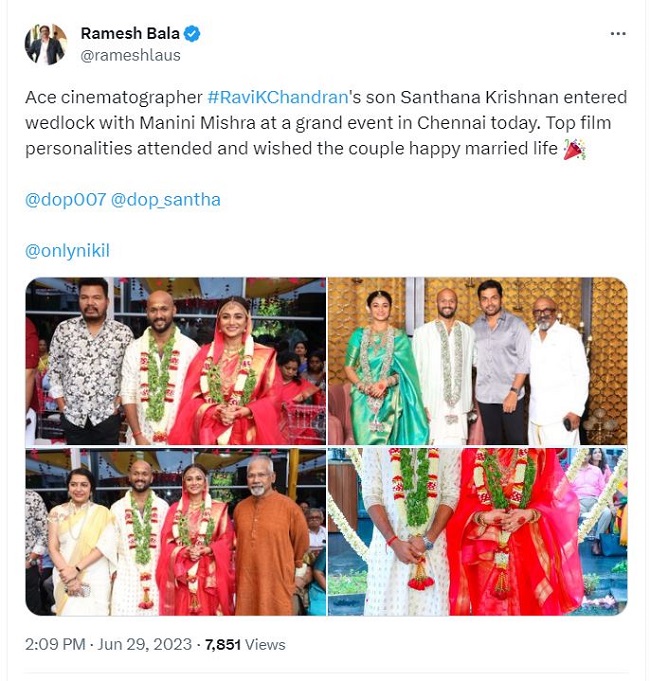
Task: View the bottom-left orange kurta photo
Action: [175, 532]
